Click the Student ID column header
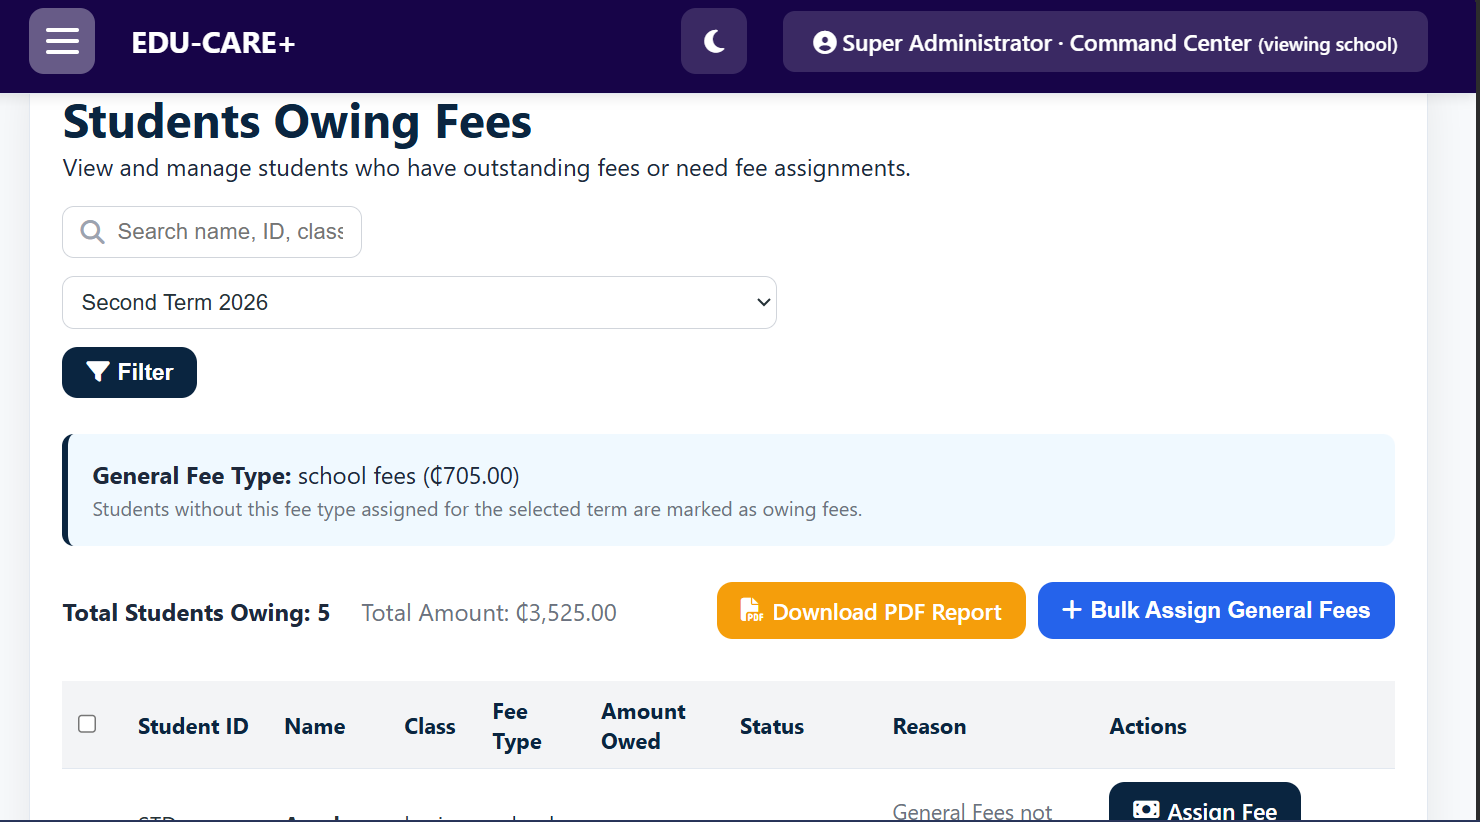The height and width of the screenshot is (822, 1480). coord(193,726)
